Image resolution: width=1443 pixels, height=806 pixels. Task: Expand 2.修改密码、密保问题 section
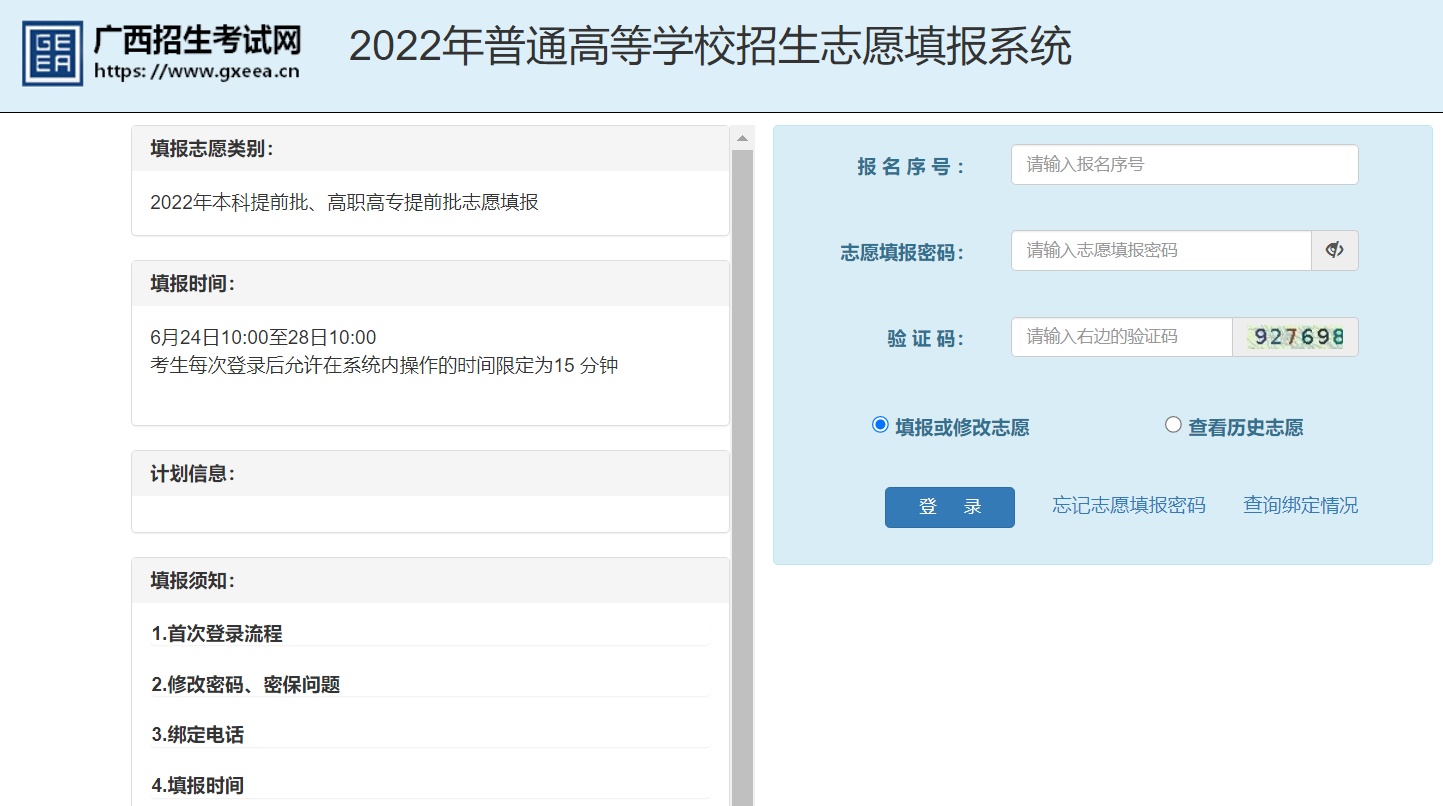click(x=246, y=685)
